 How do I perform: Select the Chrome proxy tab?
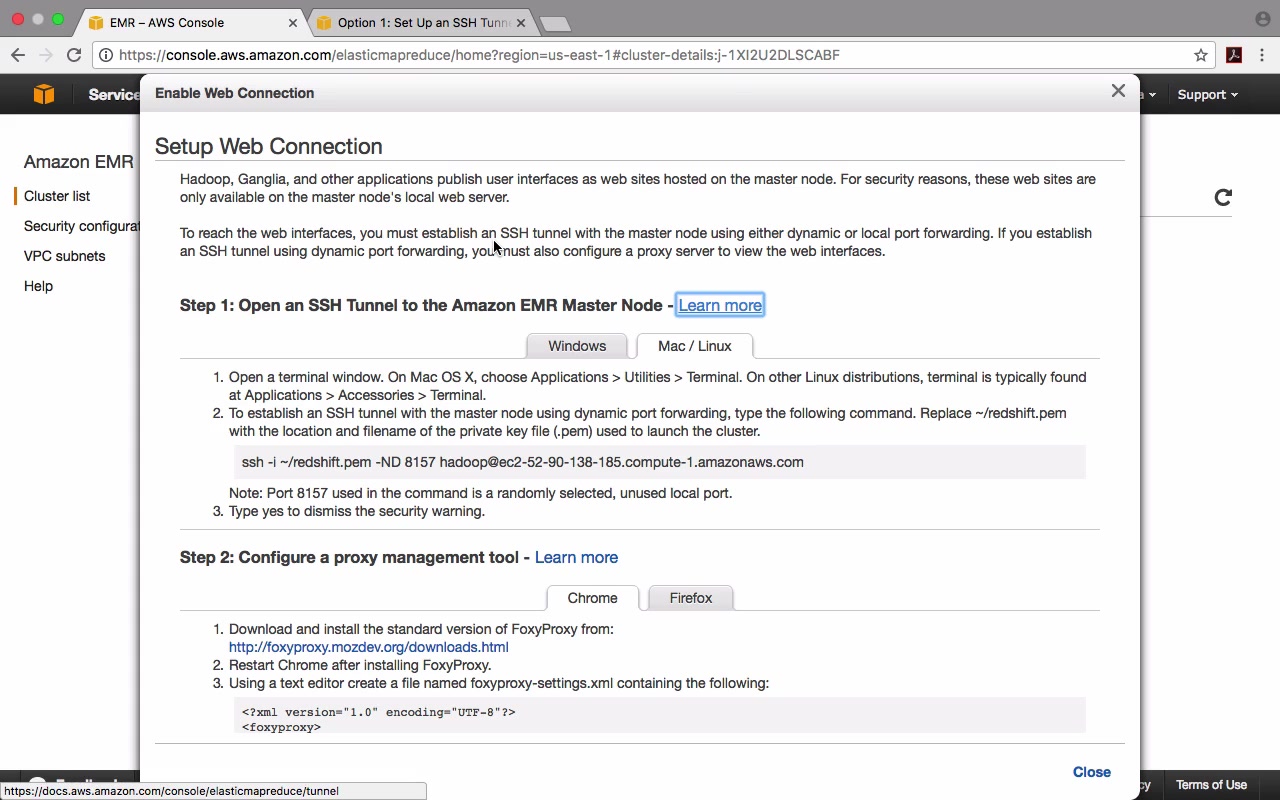click(592, 598)
